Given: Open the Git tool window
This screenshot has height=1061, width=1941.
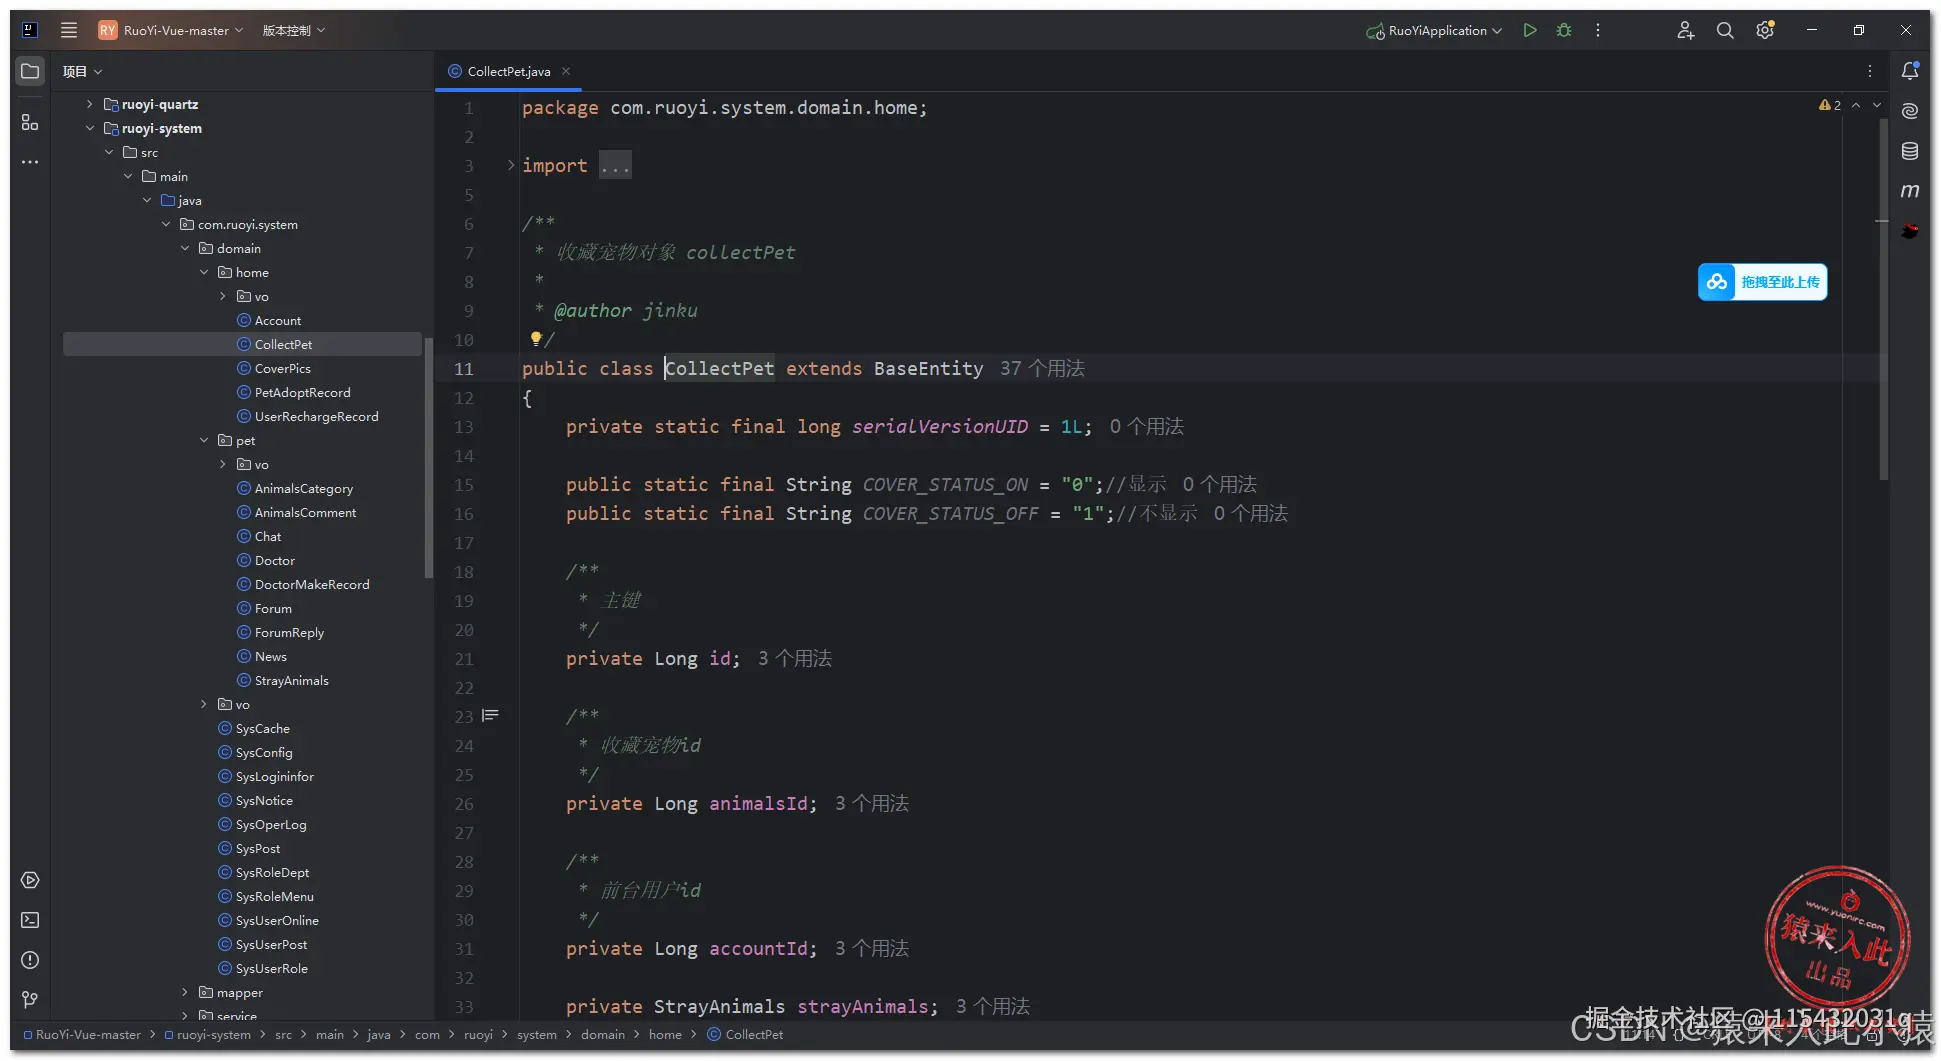Looking at the screenshot, I should tap(30, 1000).
